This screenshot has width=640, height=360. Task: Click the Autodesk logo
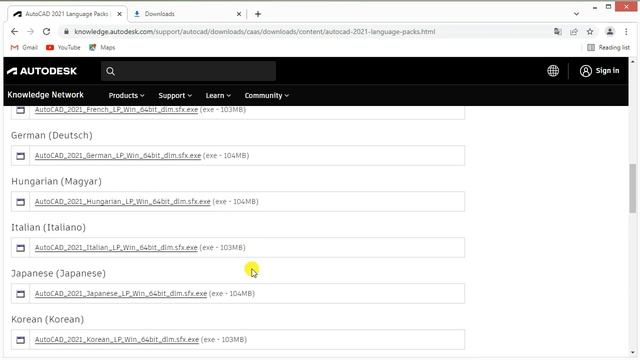(x=42, y=71)
